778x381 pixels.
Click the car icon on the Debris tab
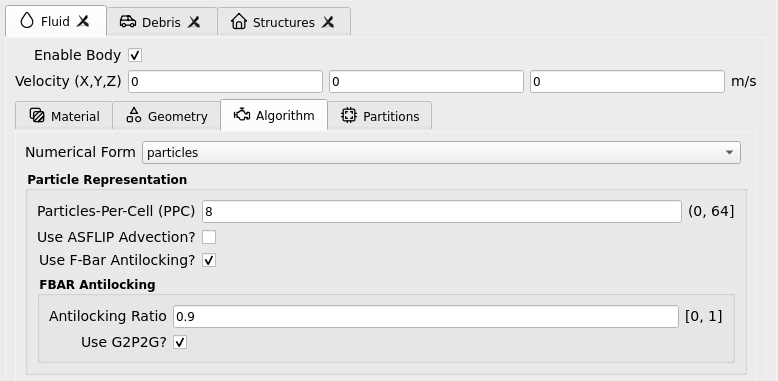[x=128, y=21]
